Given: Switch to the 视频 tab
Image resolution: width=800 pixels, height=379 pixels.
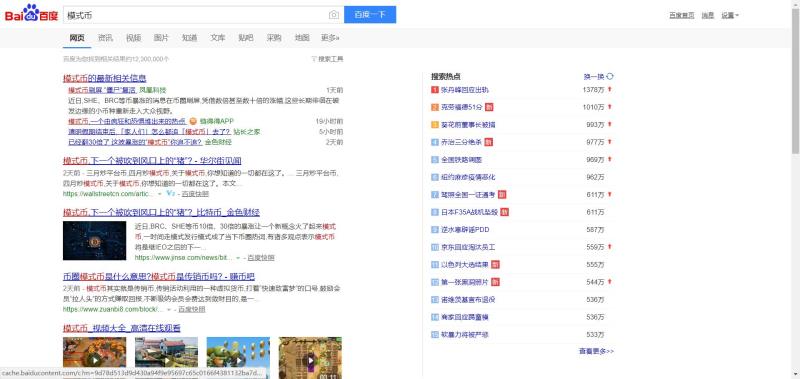Looking at the screenshot, I should [x=133, y=38].
